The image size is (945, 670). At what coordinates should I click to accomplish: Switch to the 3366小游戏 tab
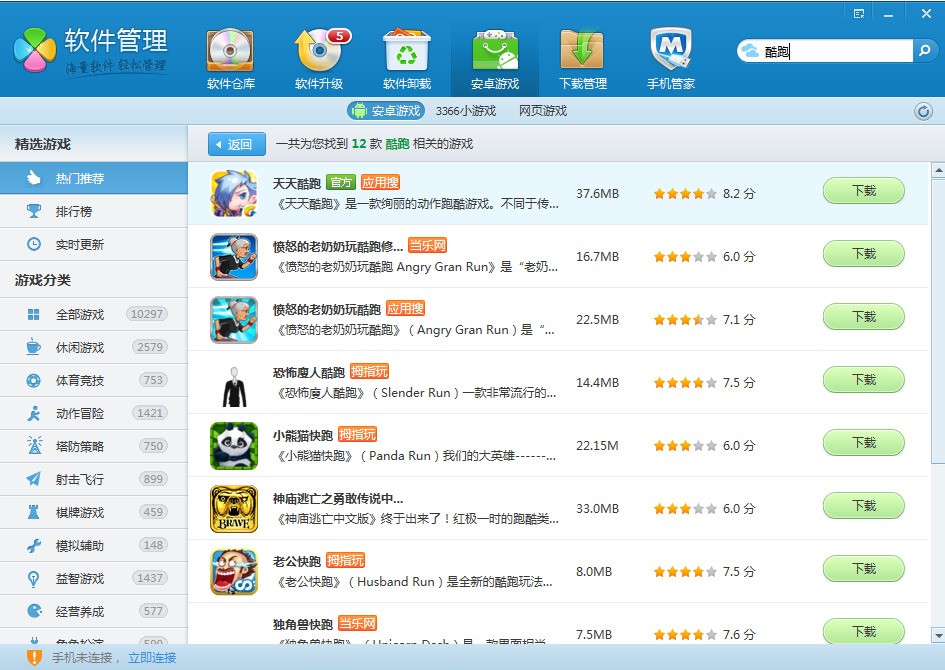pyautogui.click(x=466, y=111)
